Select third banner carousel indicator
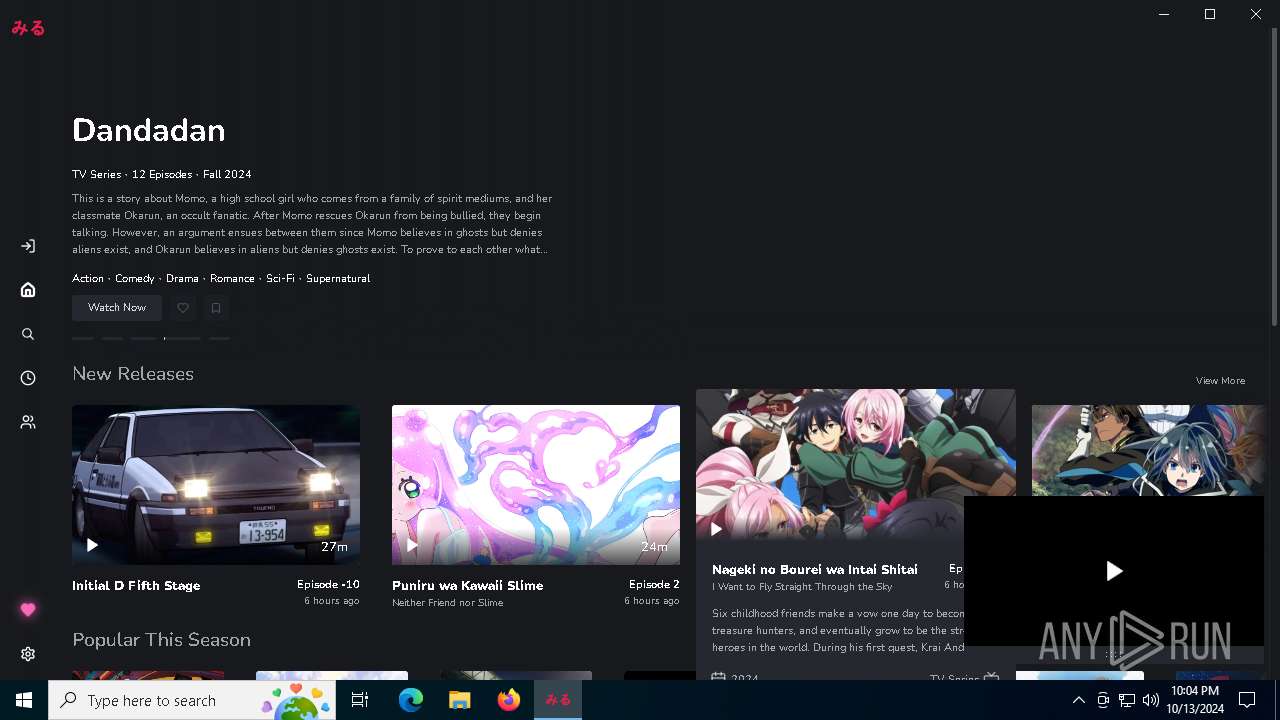Viewport: 1280px width, 720px height. 143,338
